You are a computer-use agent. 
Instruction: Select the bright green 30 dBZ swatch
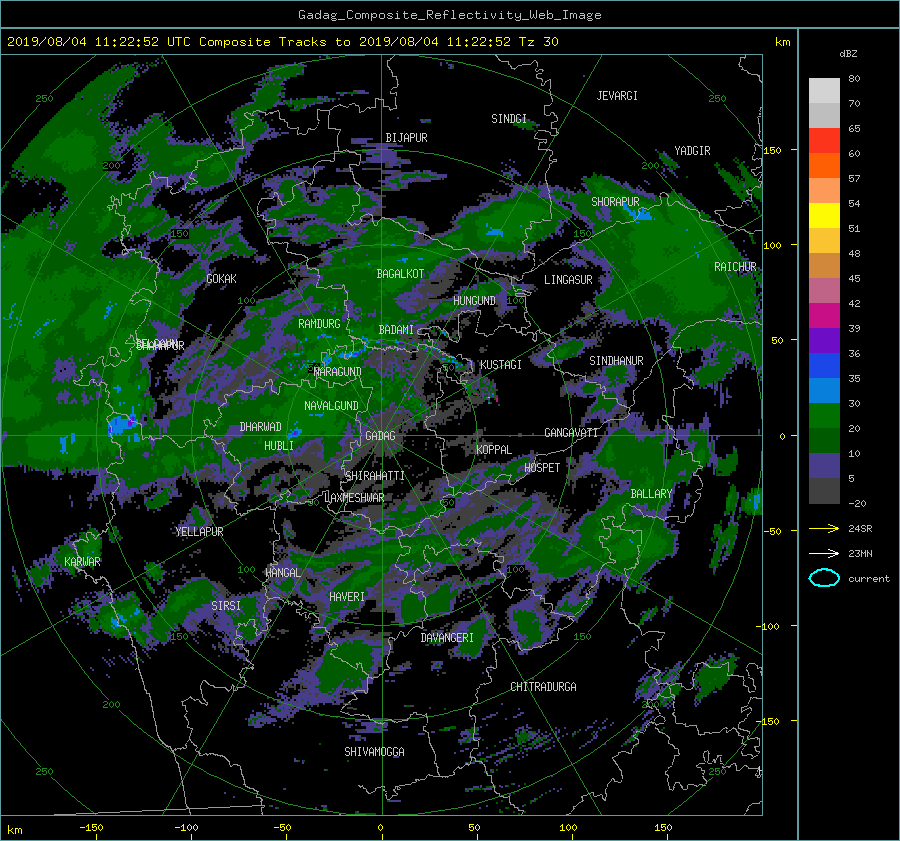[x=824, y=416]
